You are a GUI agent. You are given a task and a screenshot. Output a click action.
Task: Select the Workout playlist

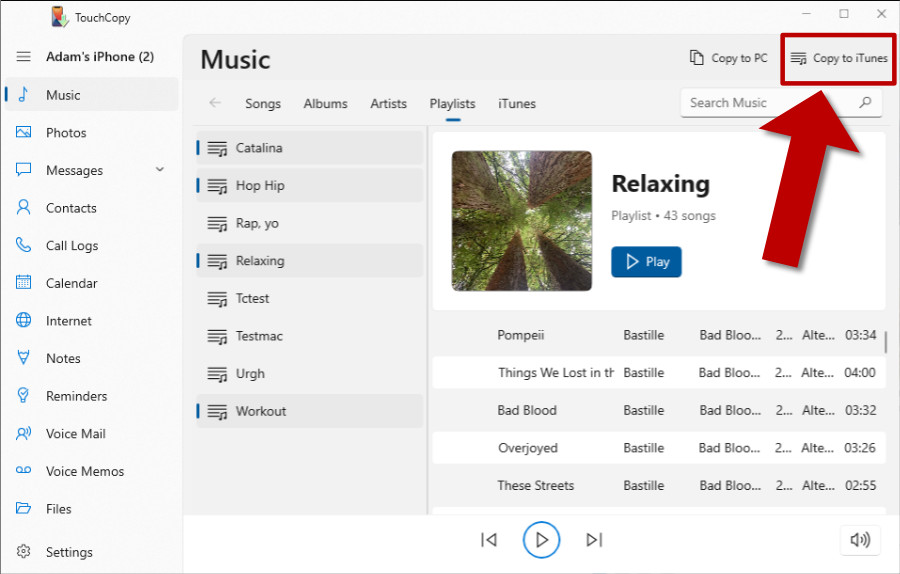click(x=309, y=411)
